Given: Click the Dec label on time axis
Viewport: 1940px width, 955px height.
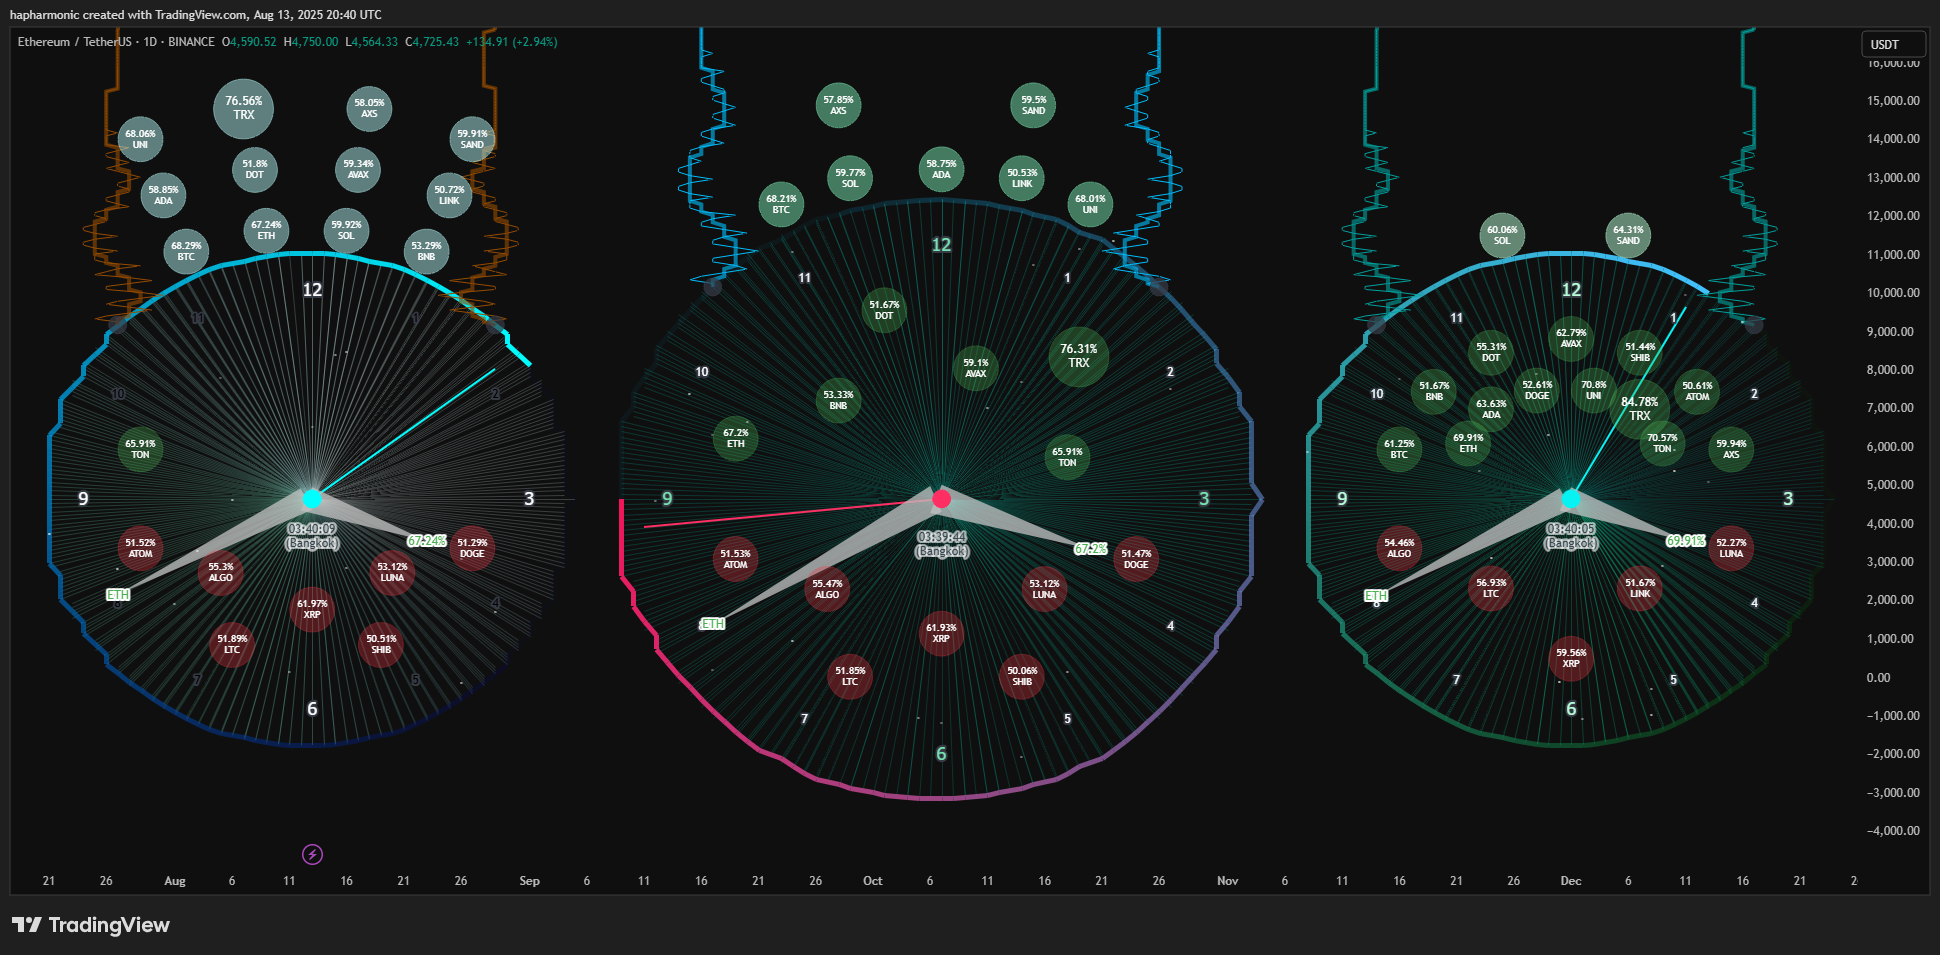Looking at the screenshot, I should pyautogui.click(x=1571, y=881).
